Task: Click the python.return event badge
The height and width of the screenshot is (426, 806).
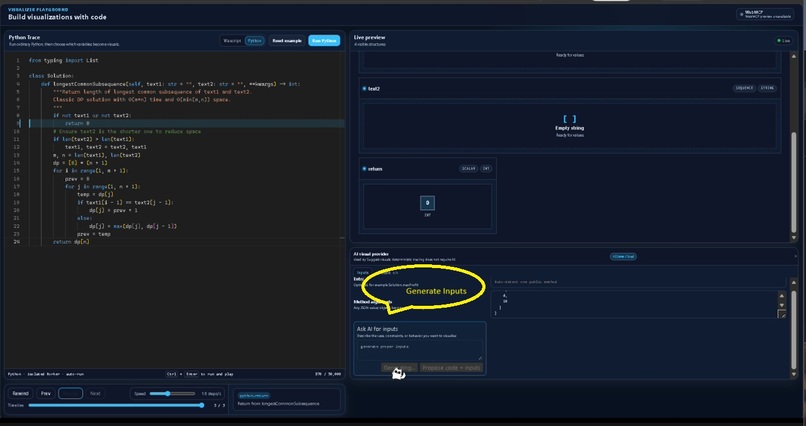Action: click(x=254, y=395)
